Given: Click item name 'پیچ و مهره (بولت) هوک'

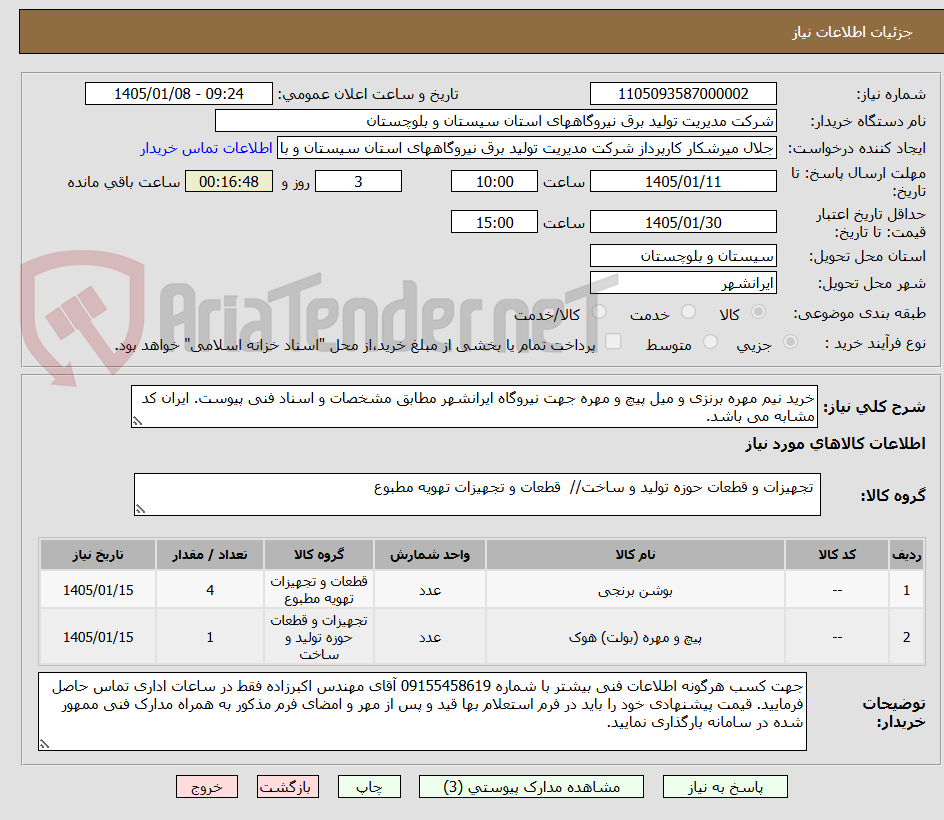Looking at the screenshot, I should (635, 638).
